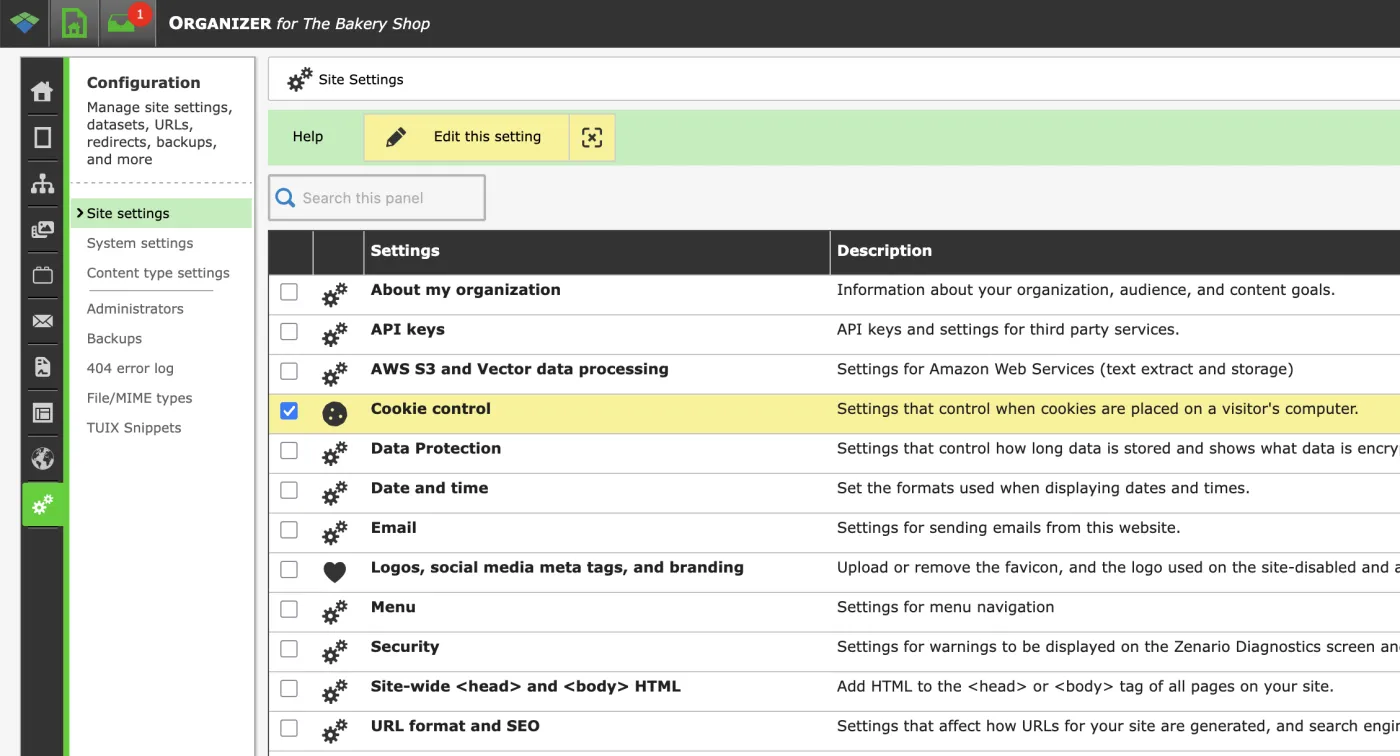Screen dimensions: 1400x756
Task: Sort by the Settings column header
Action: point(597,252)
